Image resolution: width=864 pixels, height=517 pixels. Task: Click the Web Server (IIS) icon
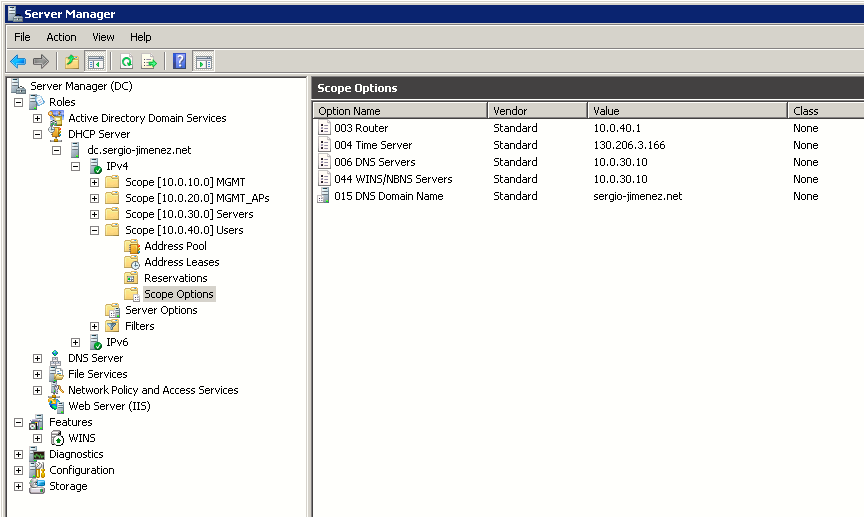click(x=56, y=406)
